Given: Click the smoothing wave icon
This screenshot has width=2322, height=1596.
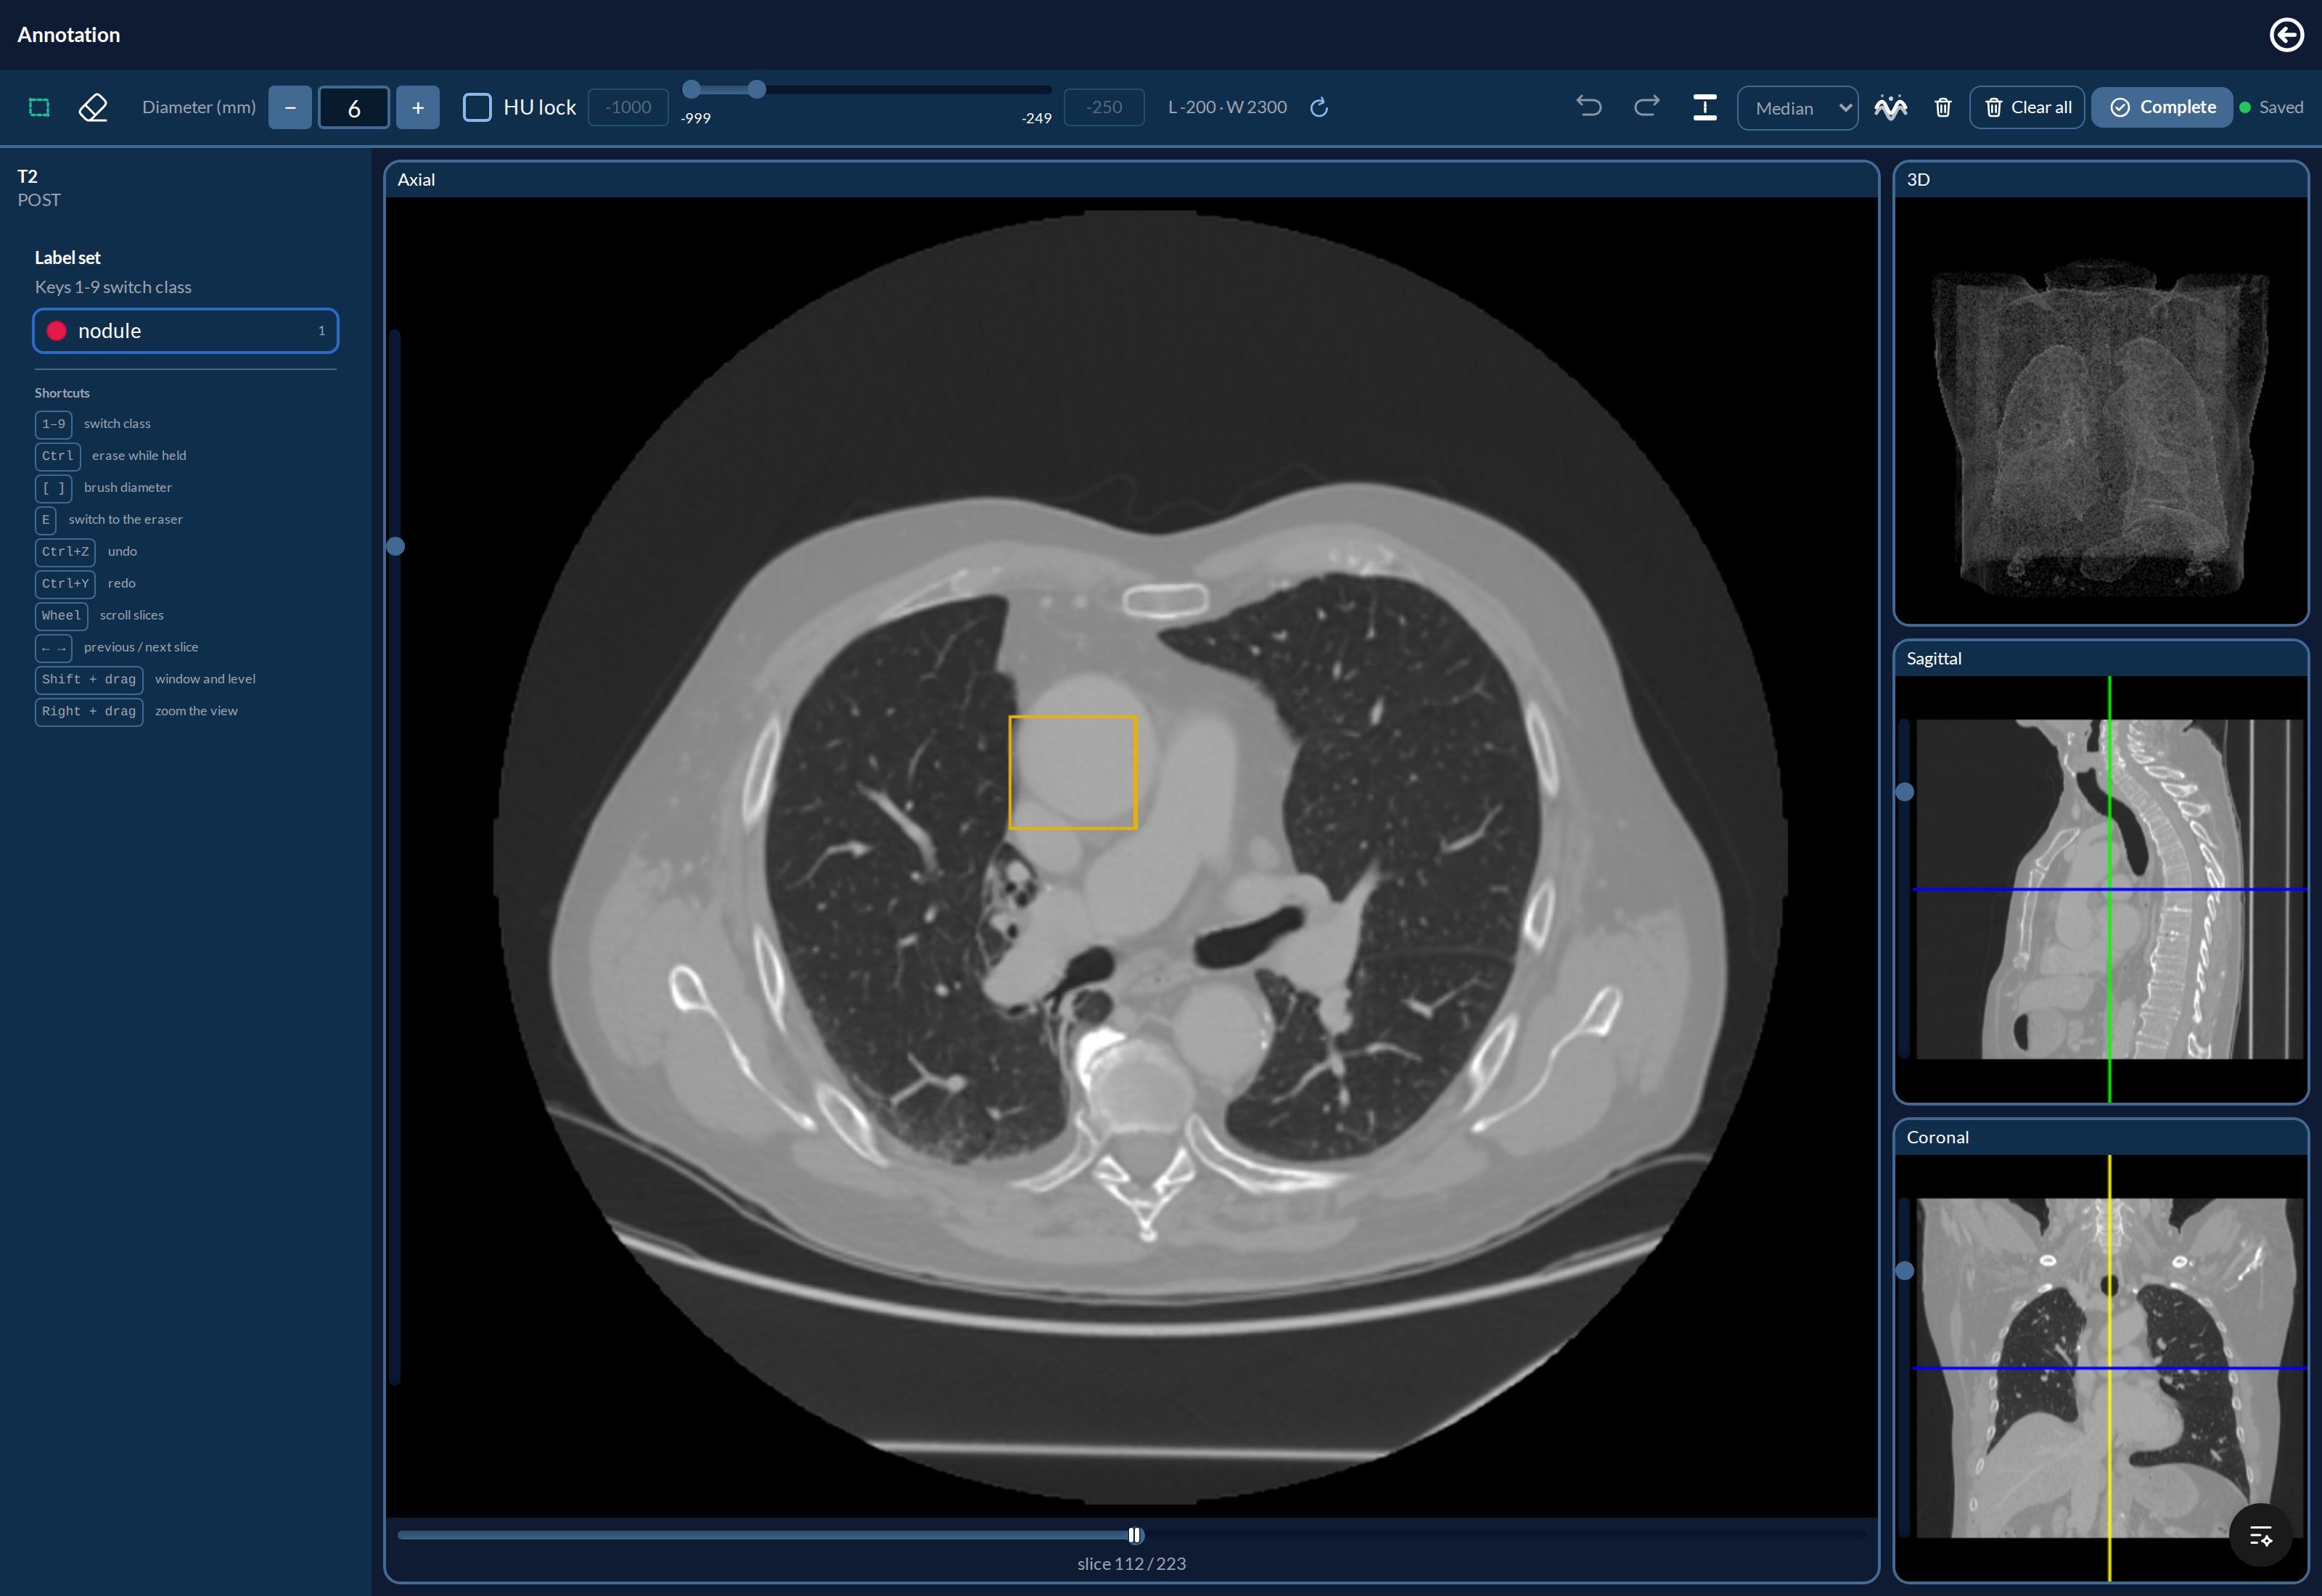Looking at the screenshot, I should (1890, 107).
